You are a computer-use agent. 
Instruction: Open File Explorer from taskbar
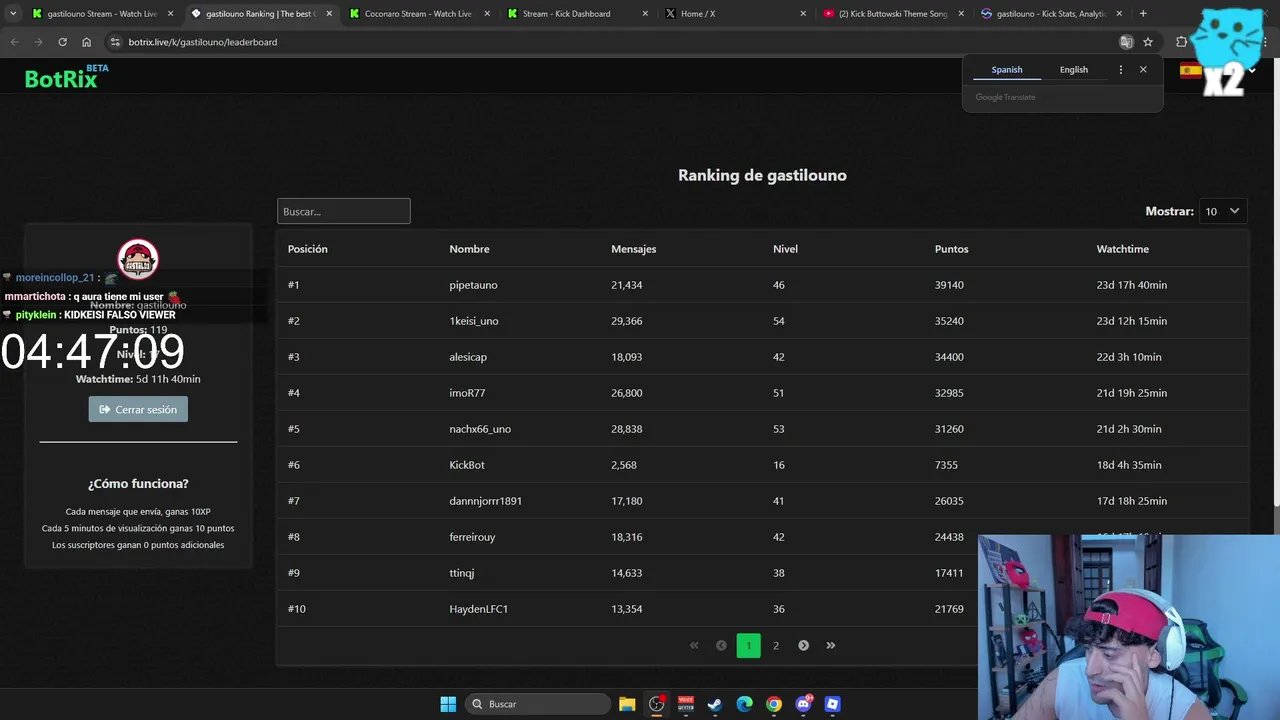[x=627, y=704]
